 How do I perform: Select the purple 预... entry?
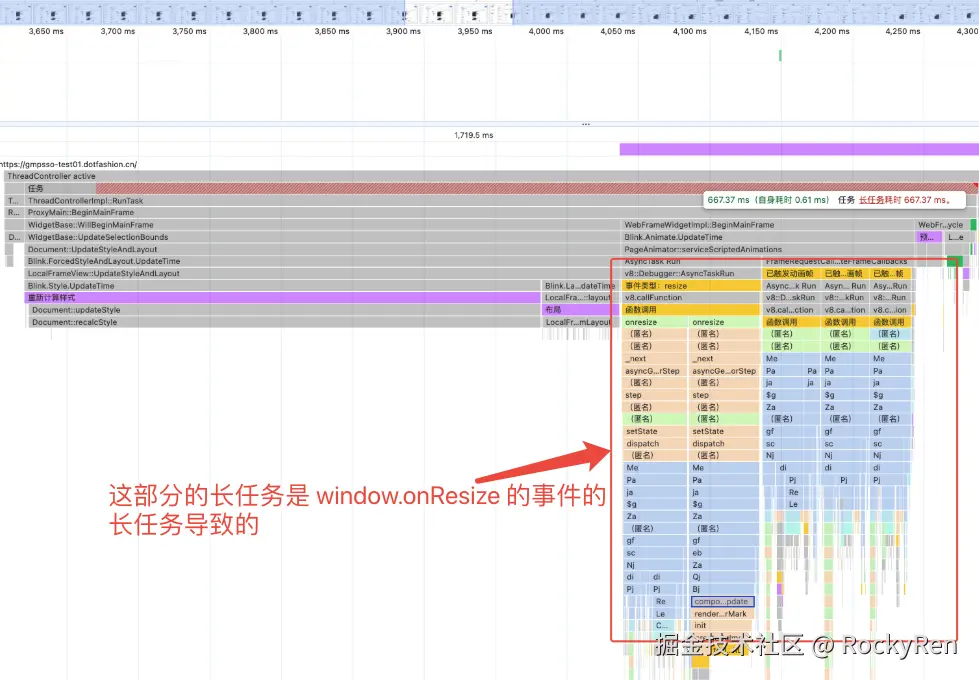pos(928,237)
